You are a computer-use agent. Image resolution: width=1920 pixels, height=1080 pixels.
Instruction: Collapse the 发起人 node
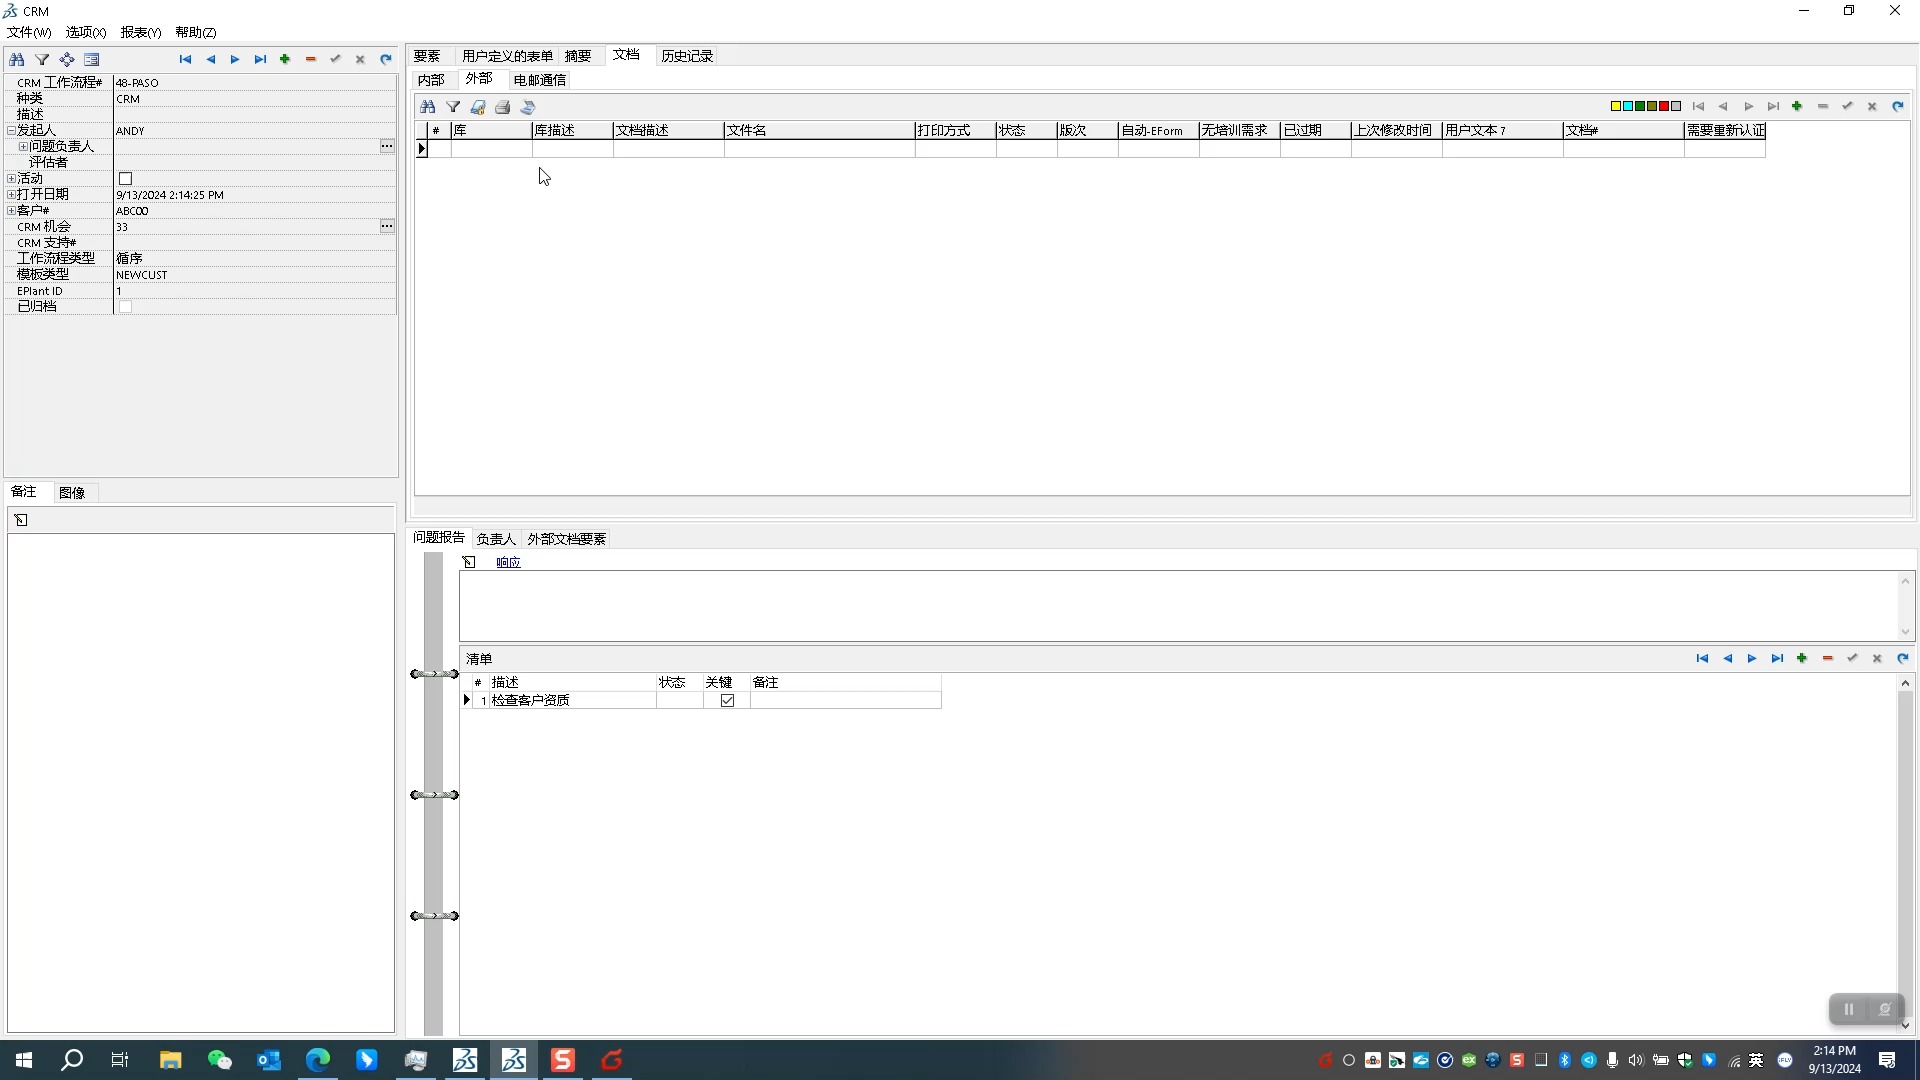(11, 131)
